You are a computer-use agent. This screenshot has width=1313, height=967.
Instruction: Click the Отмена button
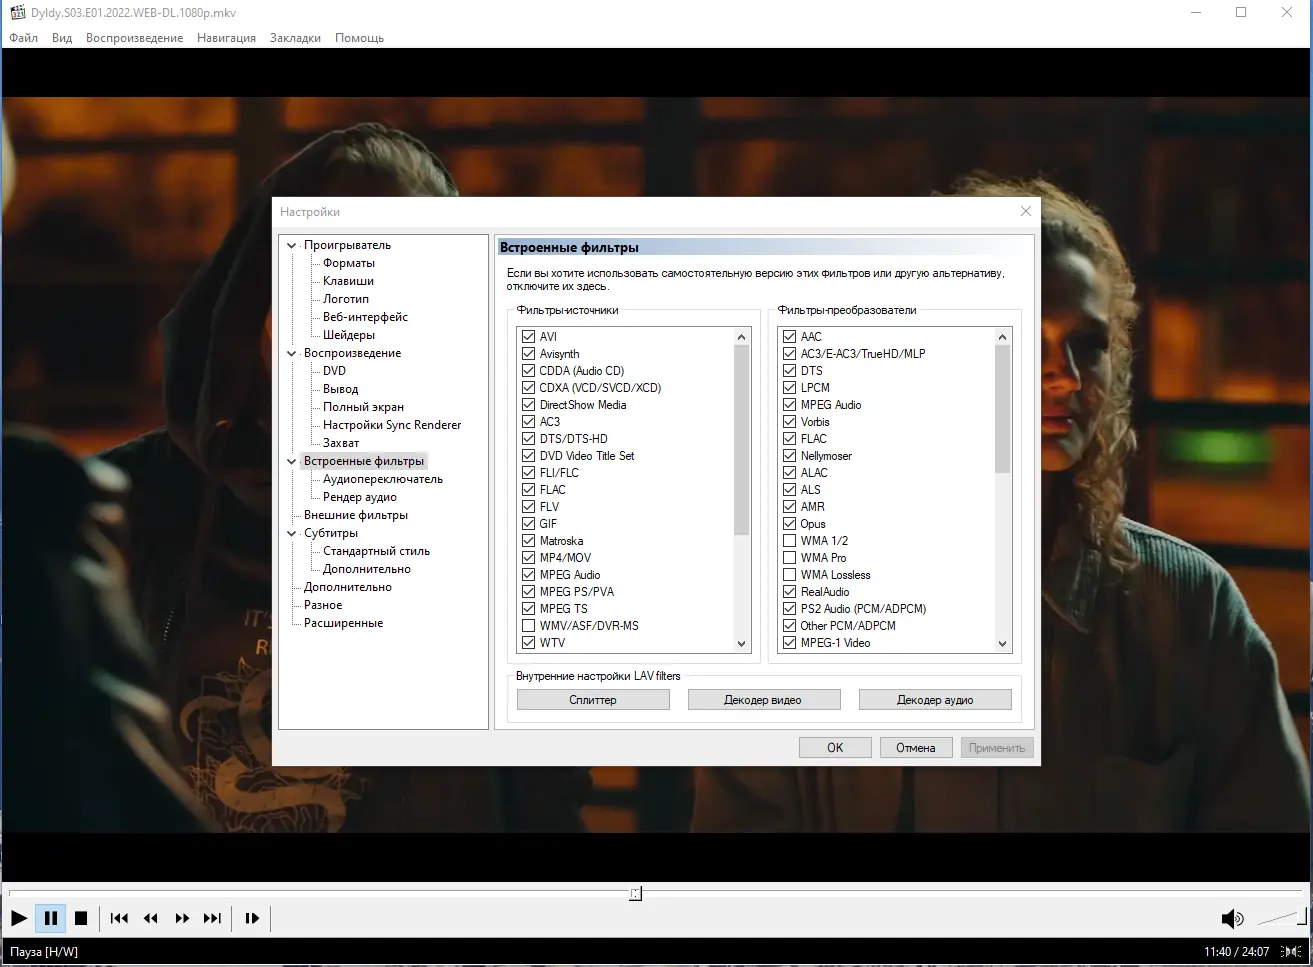coord(916,748)
